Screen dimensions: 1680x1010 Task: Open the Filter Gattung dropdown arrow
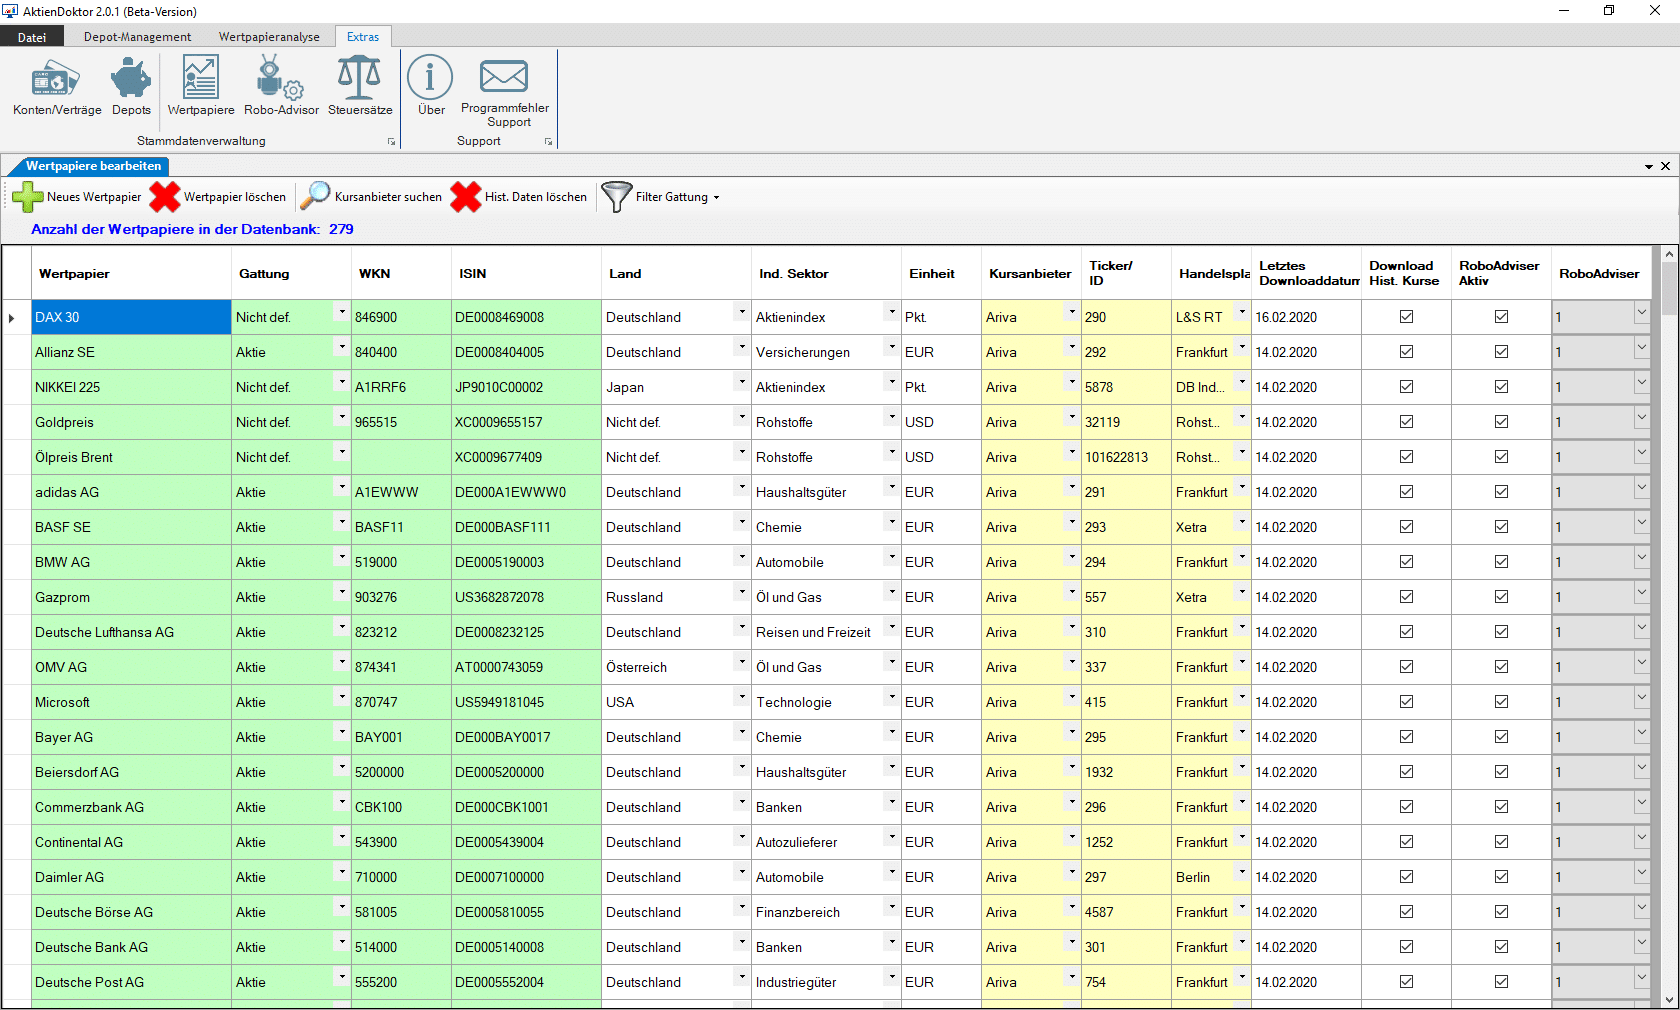coord(716,198)
